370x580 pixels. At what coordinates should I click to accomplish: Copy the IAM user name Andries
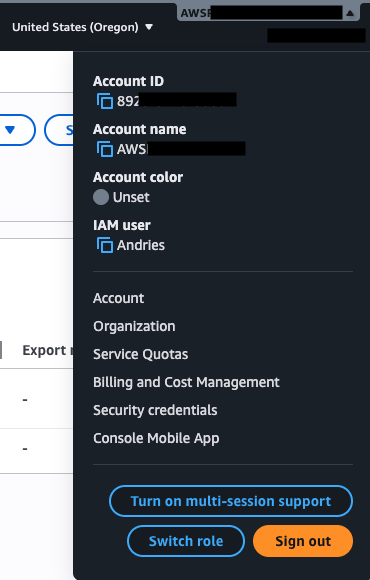pyautogui.click(x=105, y=245)
